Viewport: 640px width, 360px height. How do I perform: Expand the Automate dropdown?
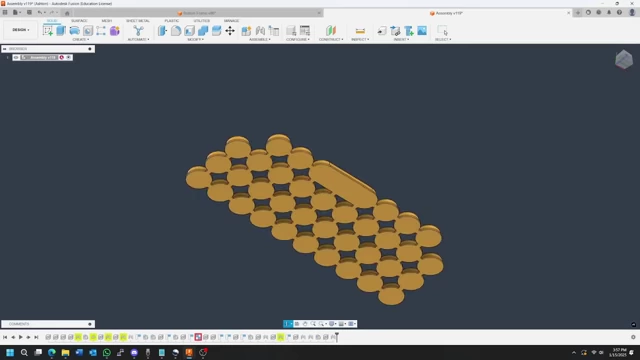[138, 40]
